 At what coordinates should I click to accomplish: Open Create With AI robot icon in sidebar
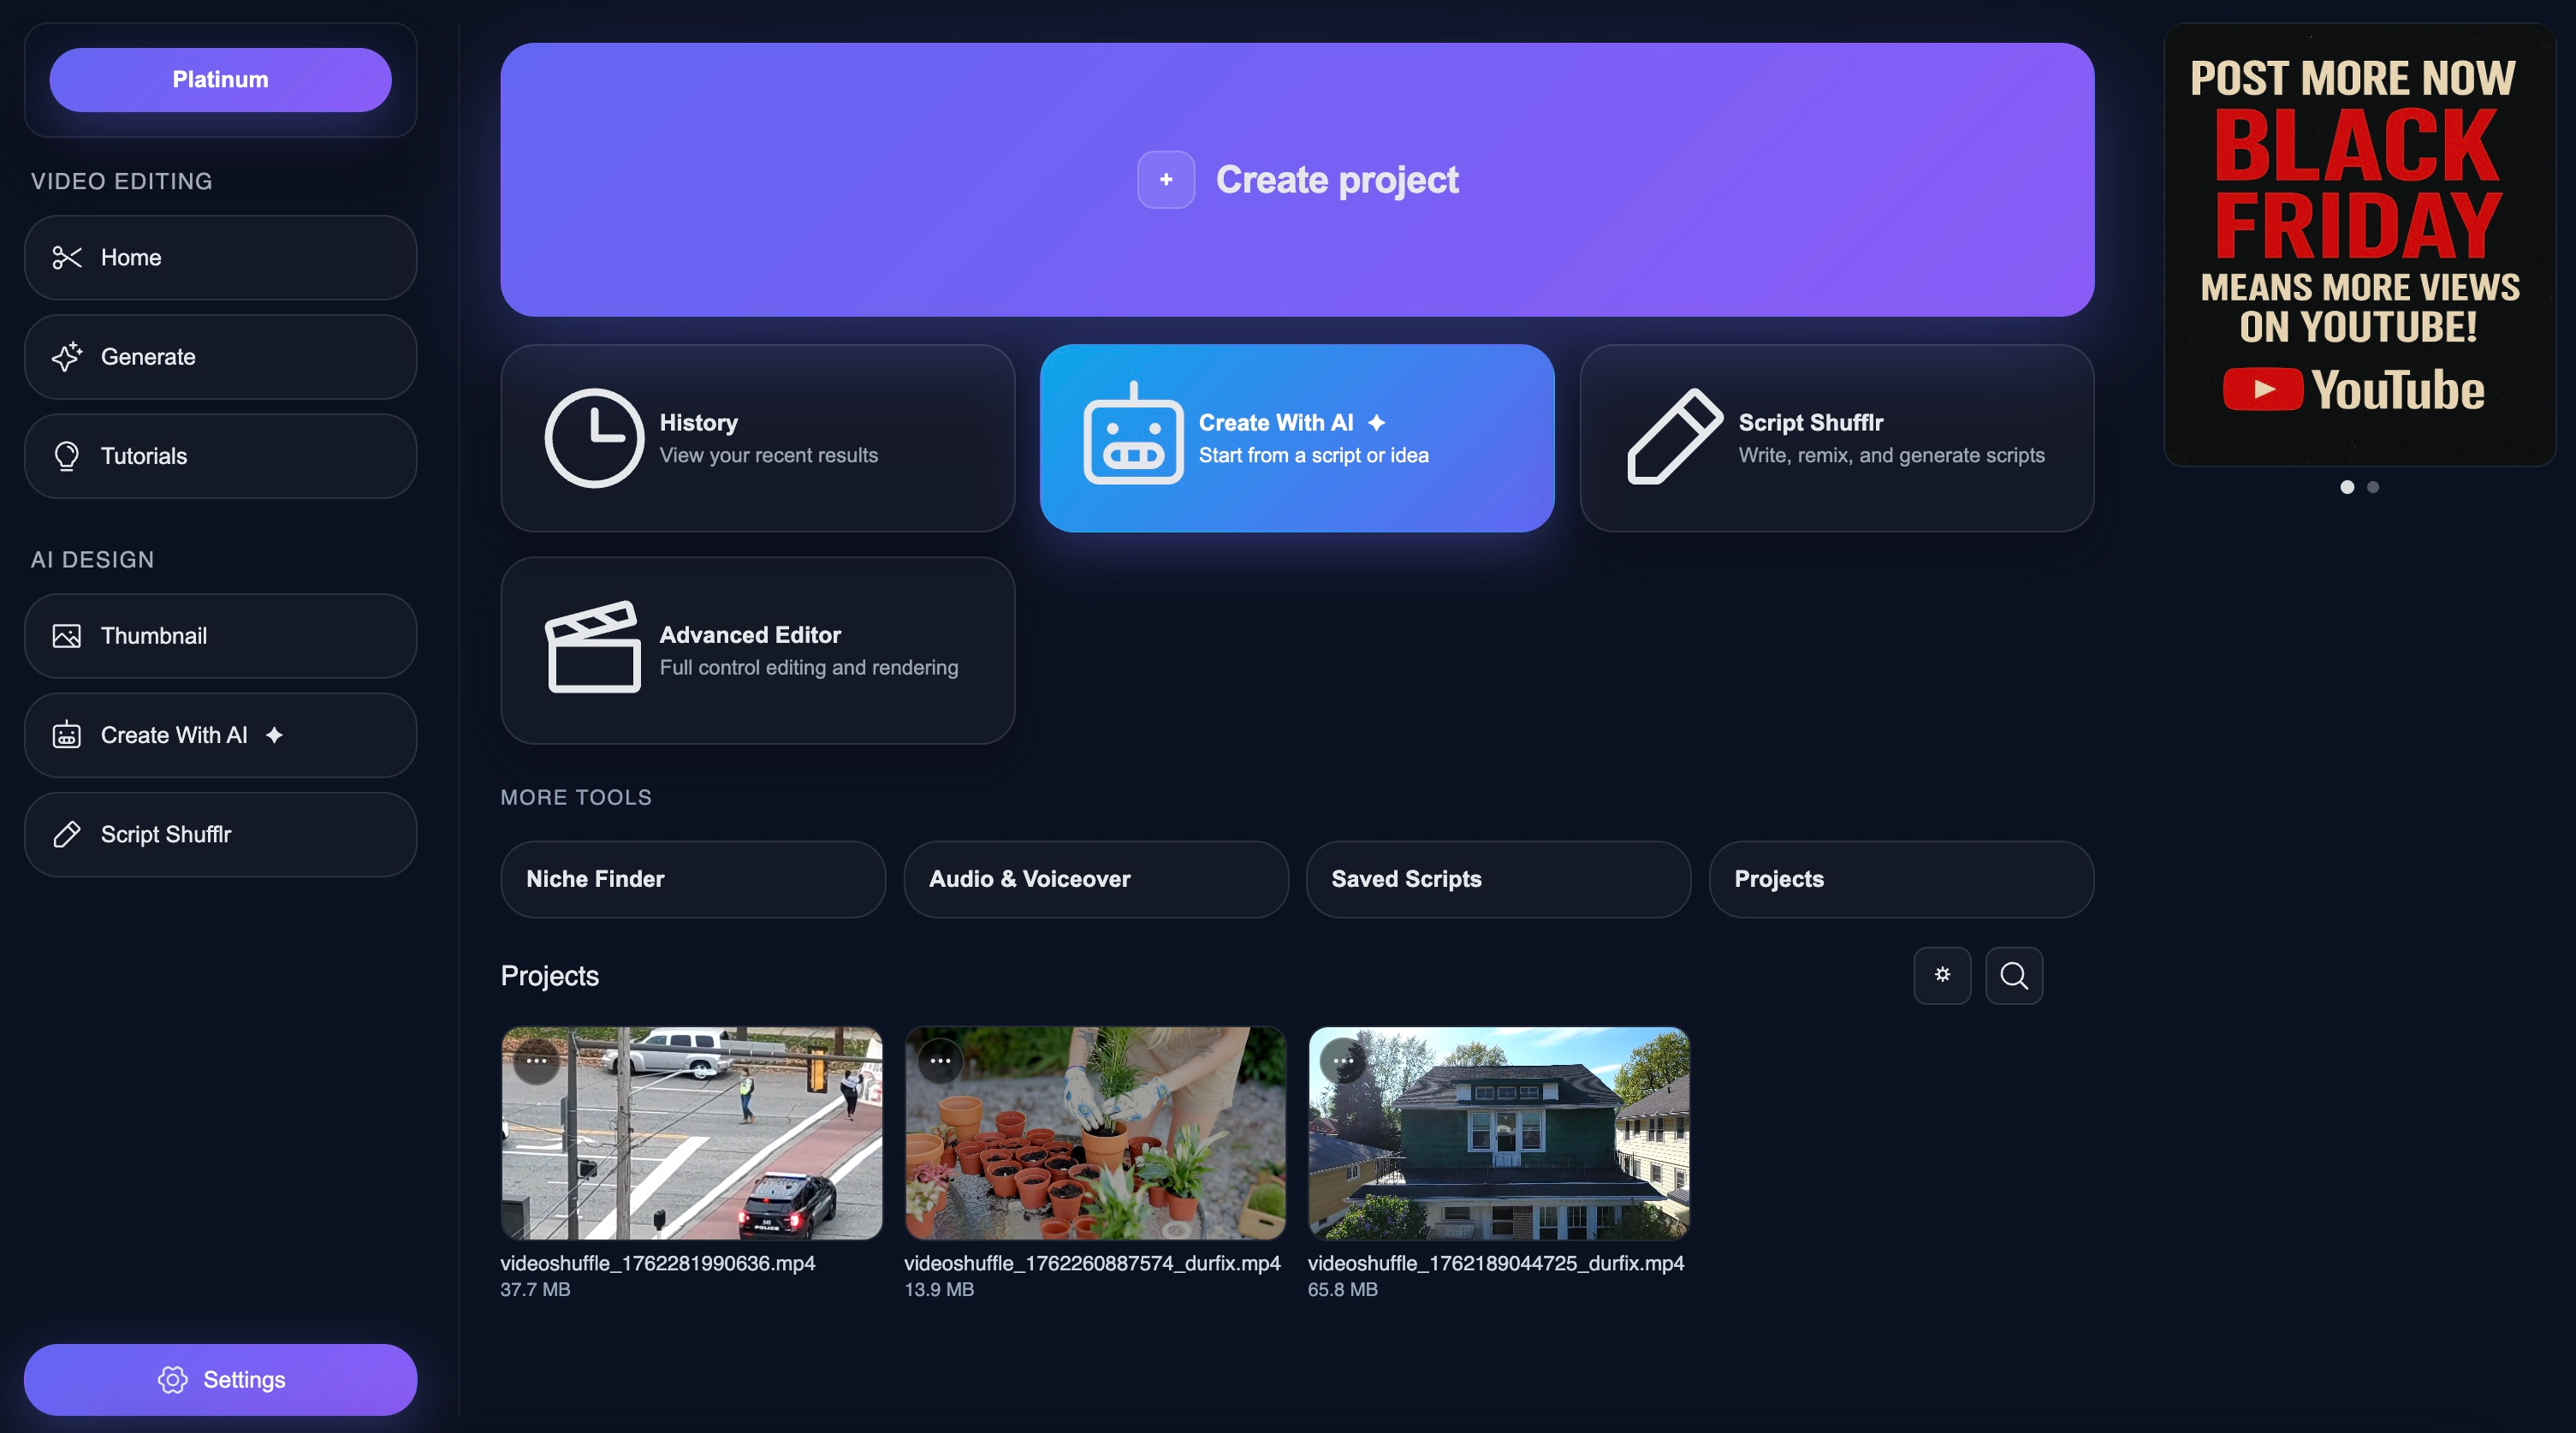[x=66, y=735]
